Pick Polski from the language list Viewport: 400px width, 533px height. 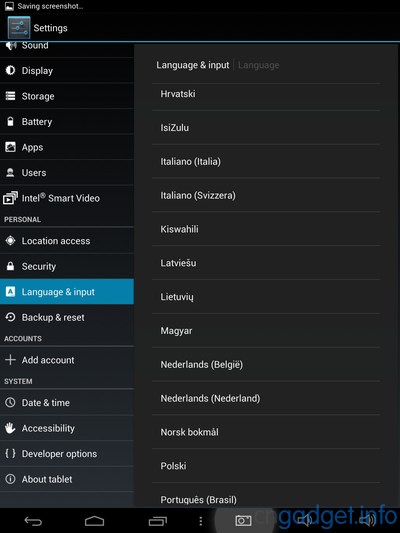[266, 466]
